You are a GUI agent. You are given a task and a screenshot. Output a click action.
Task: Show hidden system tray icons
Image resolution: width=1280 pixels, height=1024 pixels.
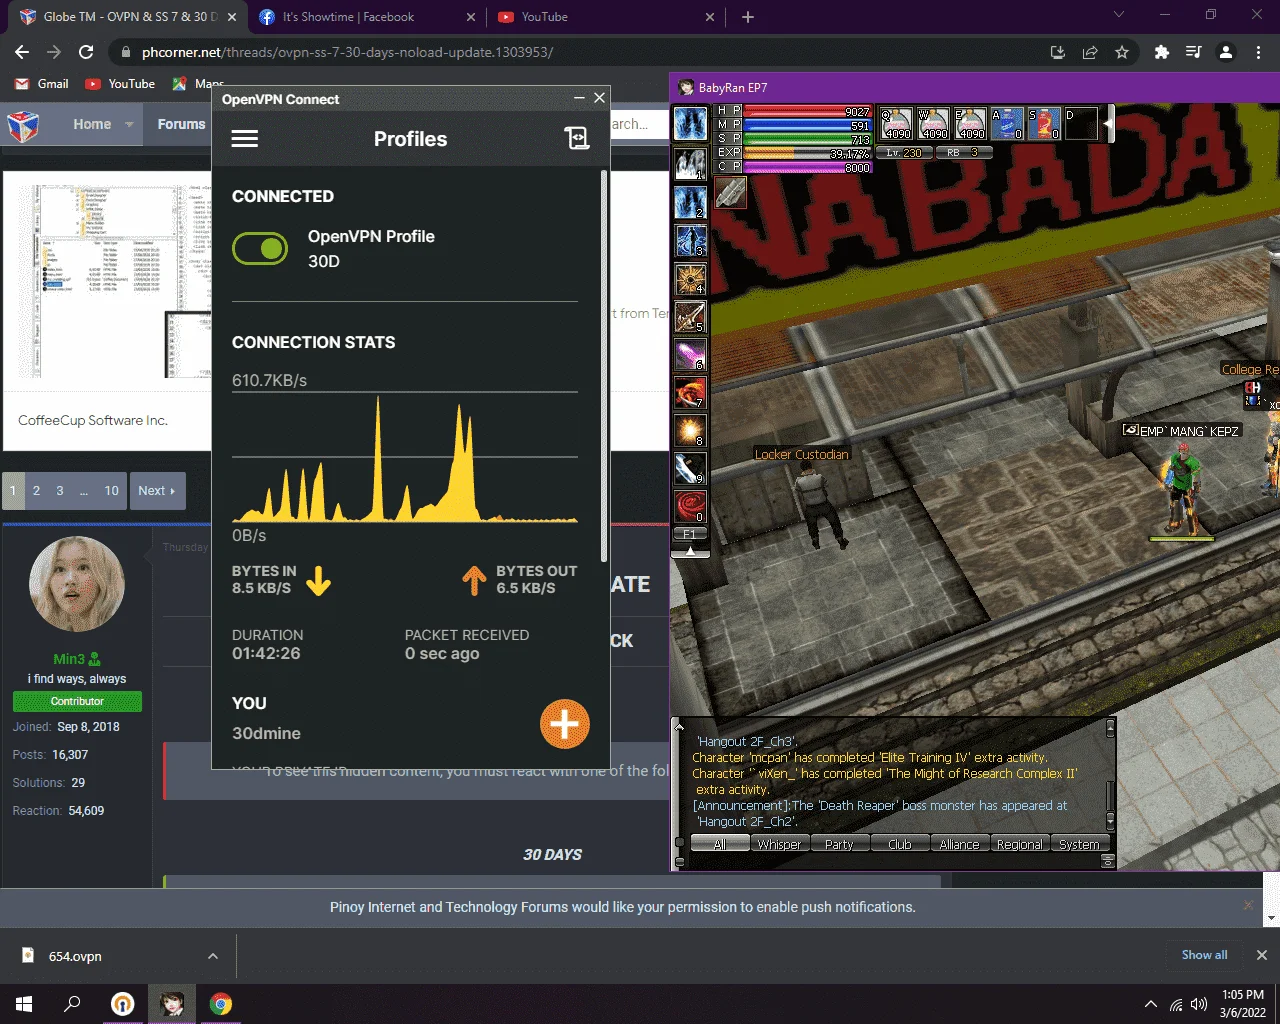pos(1150,1004)
